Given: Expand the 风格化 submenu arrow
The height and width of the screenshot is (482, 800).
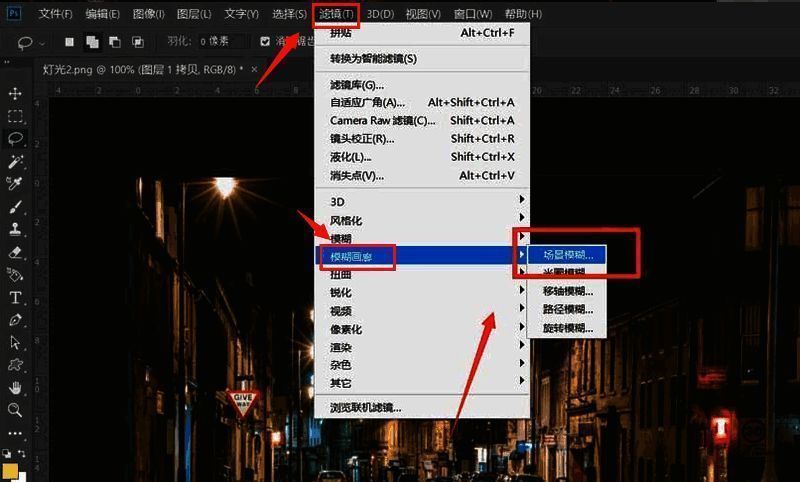Looking at the screenshot, I should click(521, 218).
